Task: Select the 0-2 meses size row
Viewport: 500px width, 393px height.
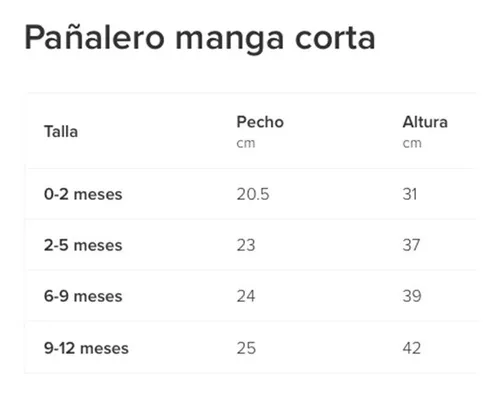Action: tap(250, 194)
